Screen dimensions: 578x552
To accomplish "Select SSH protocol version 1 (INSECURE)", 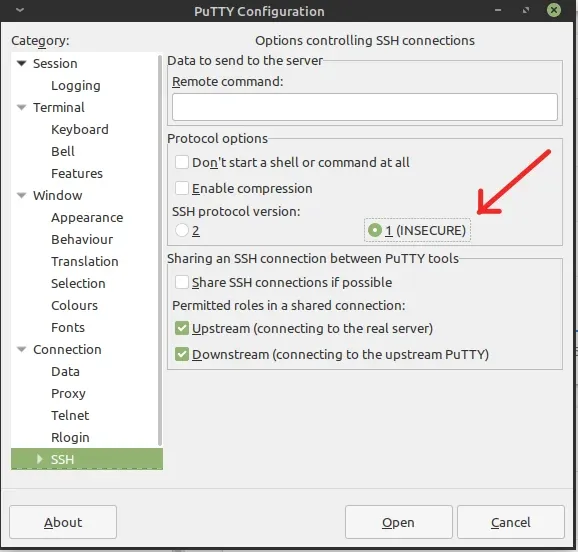I will (375, 230).
